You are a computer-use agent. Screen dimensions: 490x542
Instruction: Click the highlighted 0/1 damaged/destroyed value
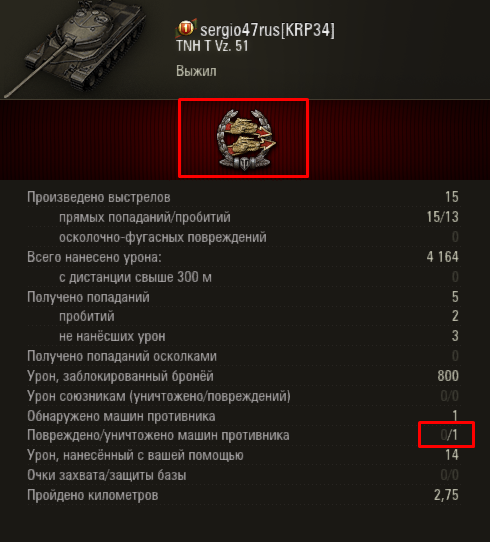(449, 435)
